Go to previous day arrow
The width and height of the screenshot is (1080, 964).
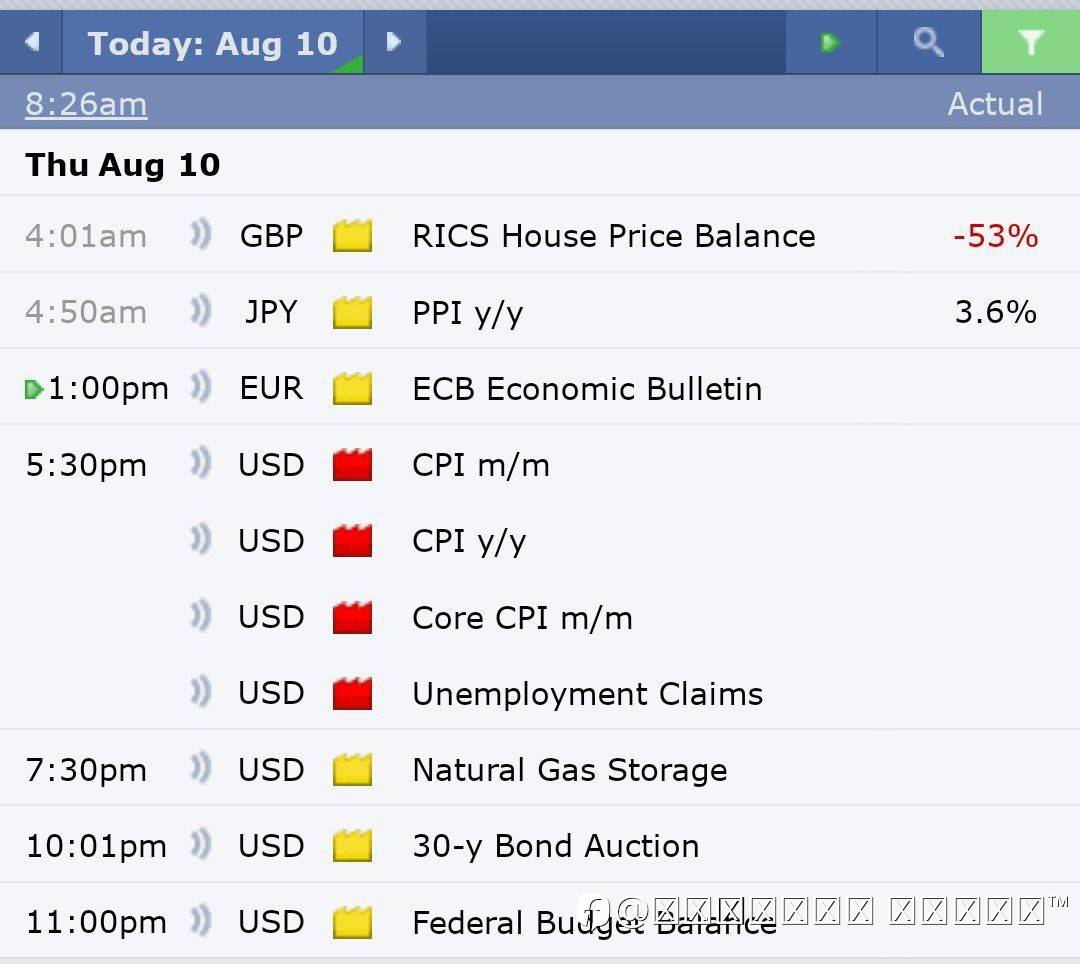(x=31, y=43)
